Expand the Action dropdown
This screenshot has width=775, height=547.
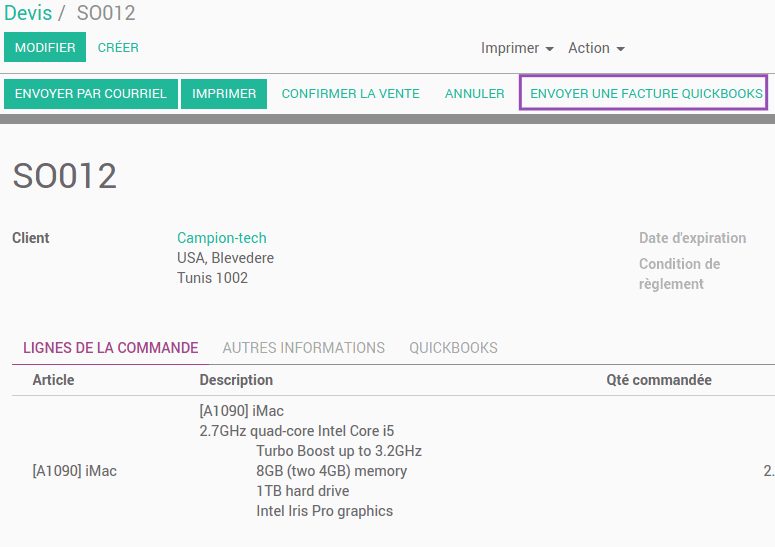597,48
